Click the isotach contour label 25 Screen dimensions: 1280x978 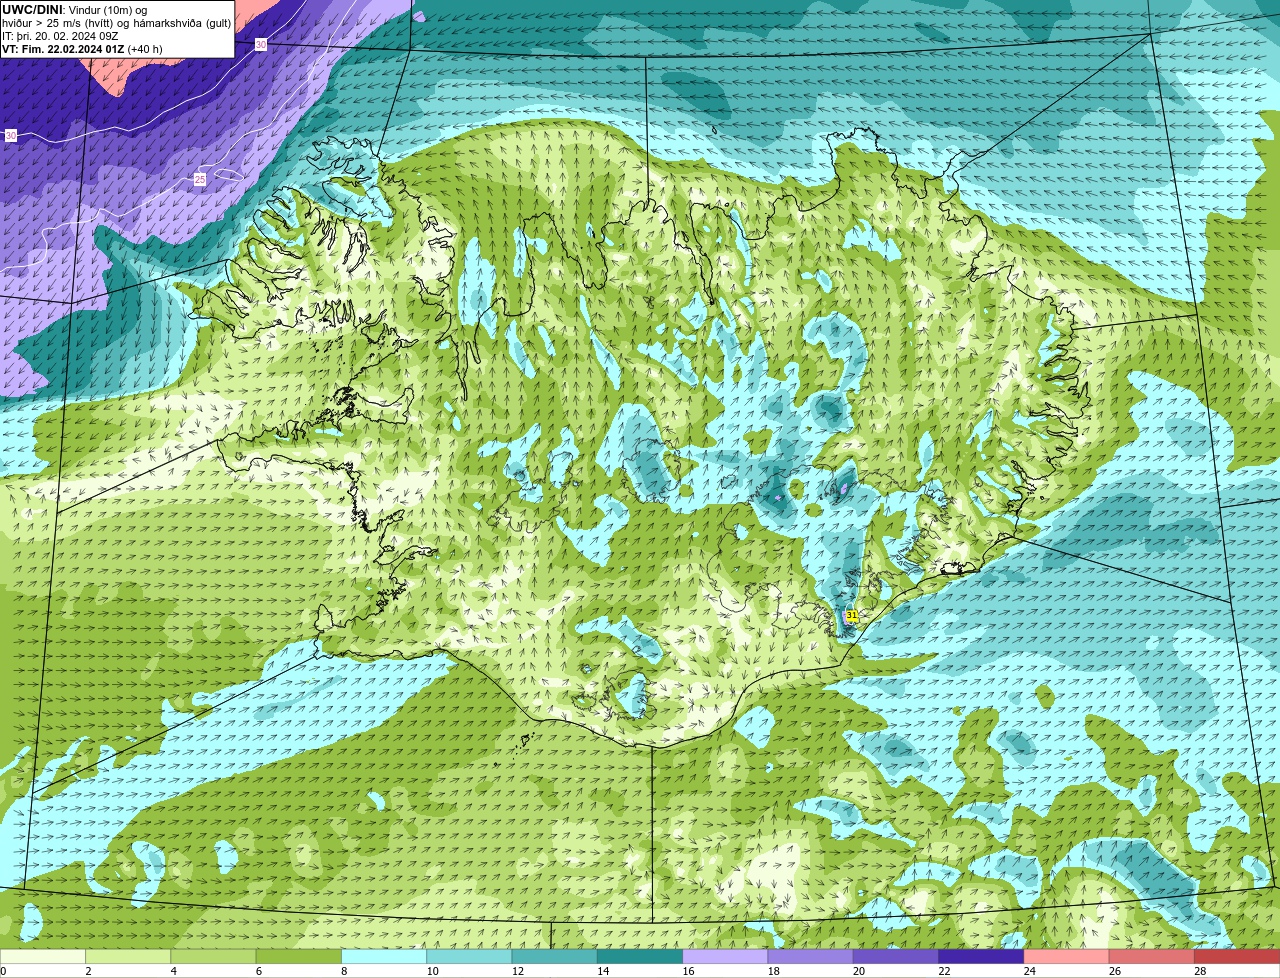(x=200, y=179)
